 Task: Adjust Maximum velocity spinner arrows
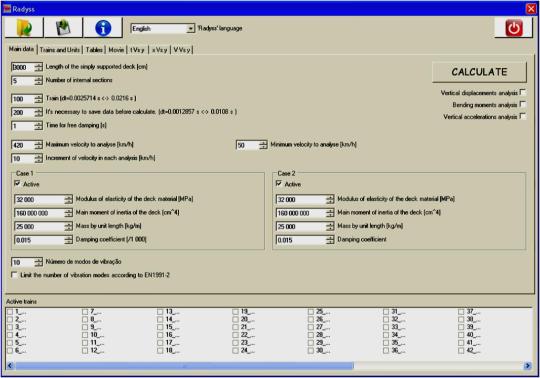pos(39,145)
